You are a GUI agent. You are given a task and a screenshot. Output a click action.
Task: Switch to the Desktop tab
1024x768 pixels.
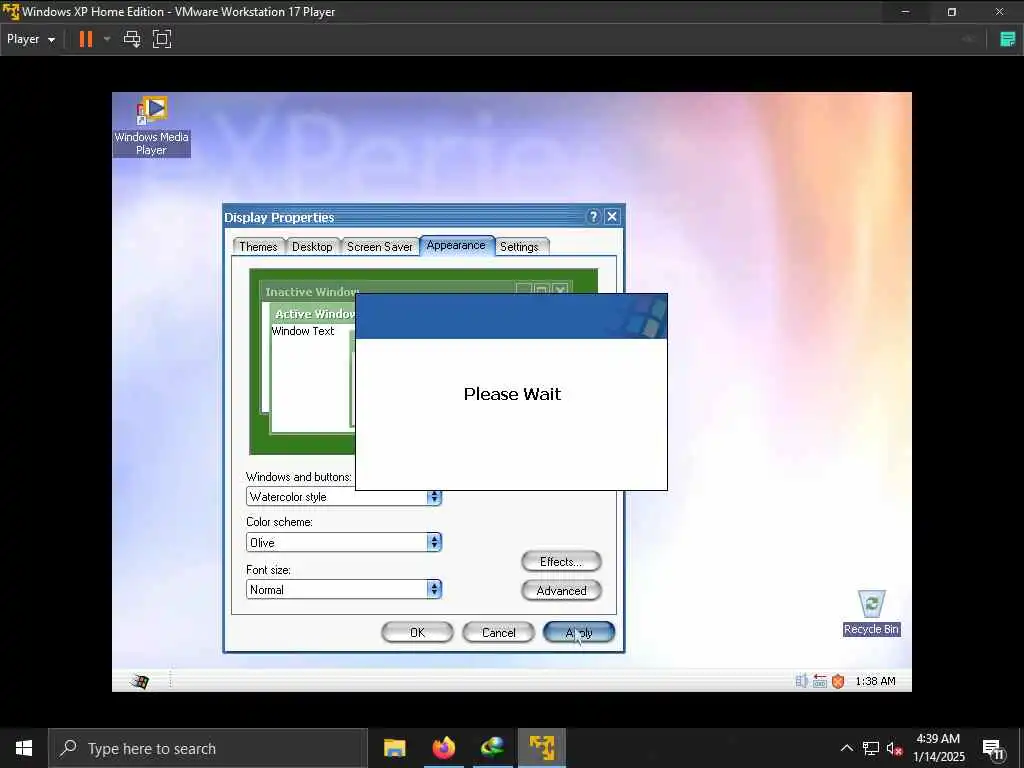coord(312,247)
